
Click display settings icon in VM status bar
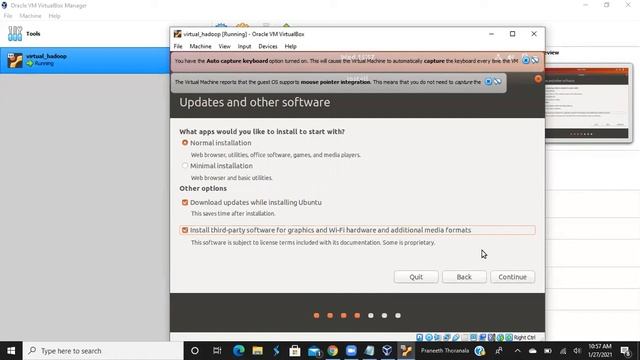pyautogui.click(x=473, y=338)
